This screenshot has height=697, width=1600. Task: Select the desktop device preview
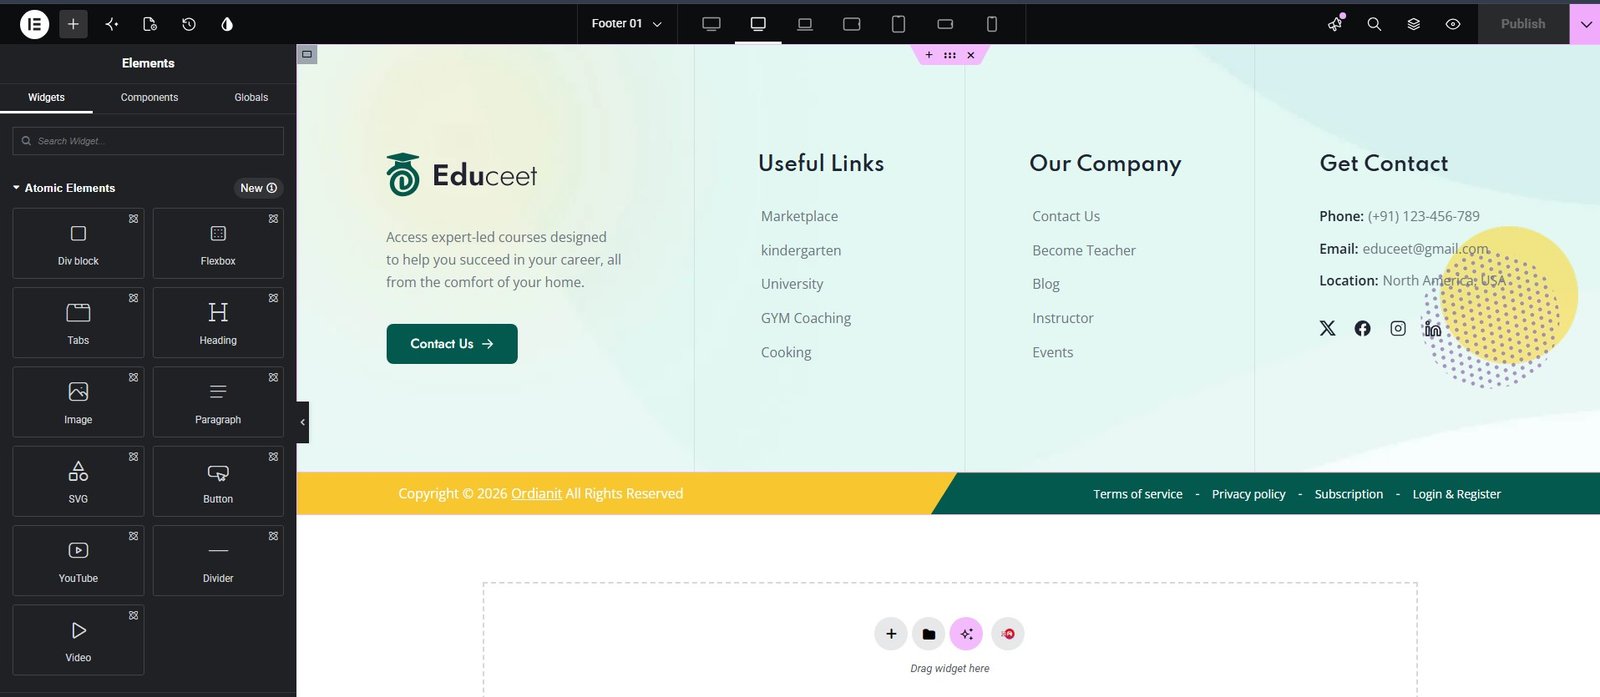[758, 24]
